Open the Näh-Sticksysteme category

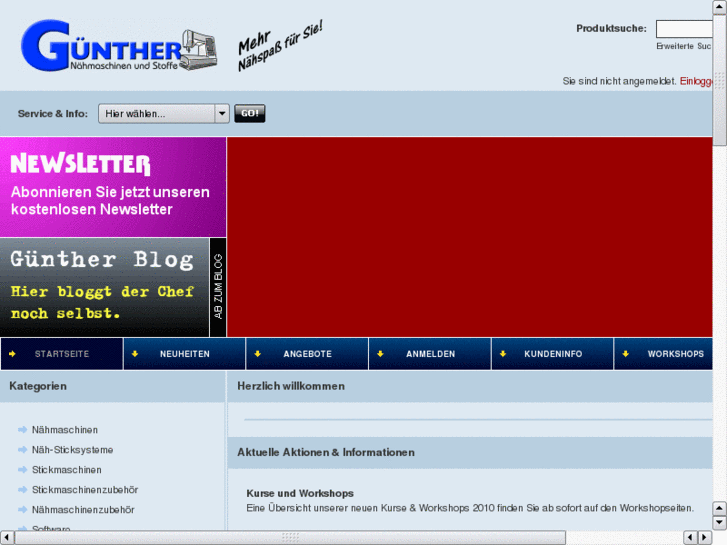click(x=72, y=450)
